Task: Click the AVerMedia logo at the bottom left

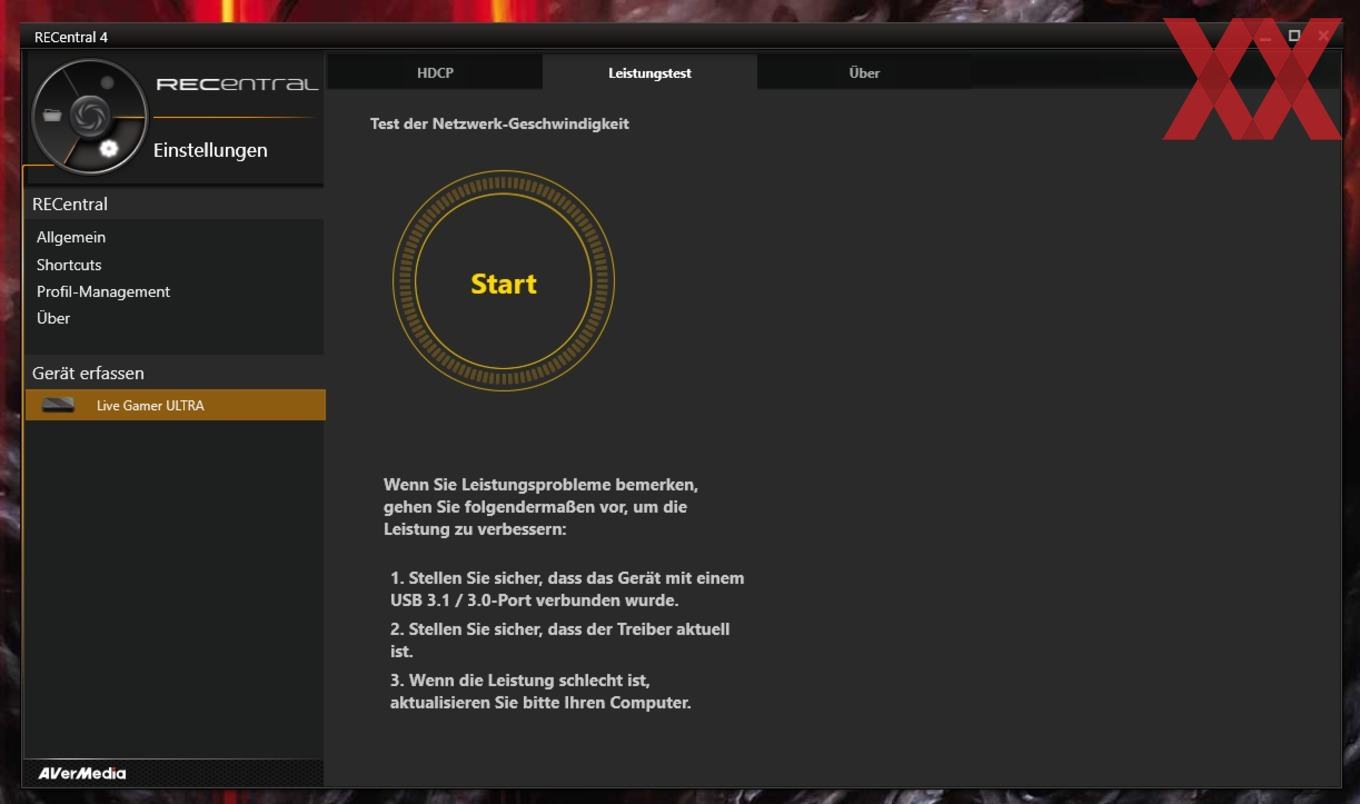Action: point(82,773)
